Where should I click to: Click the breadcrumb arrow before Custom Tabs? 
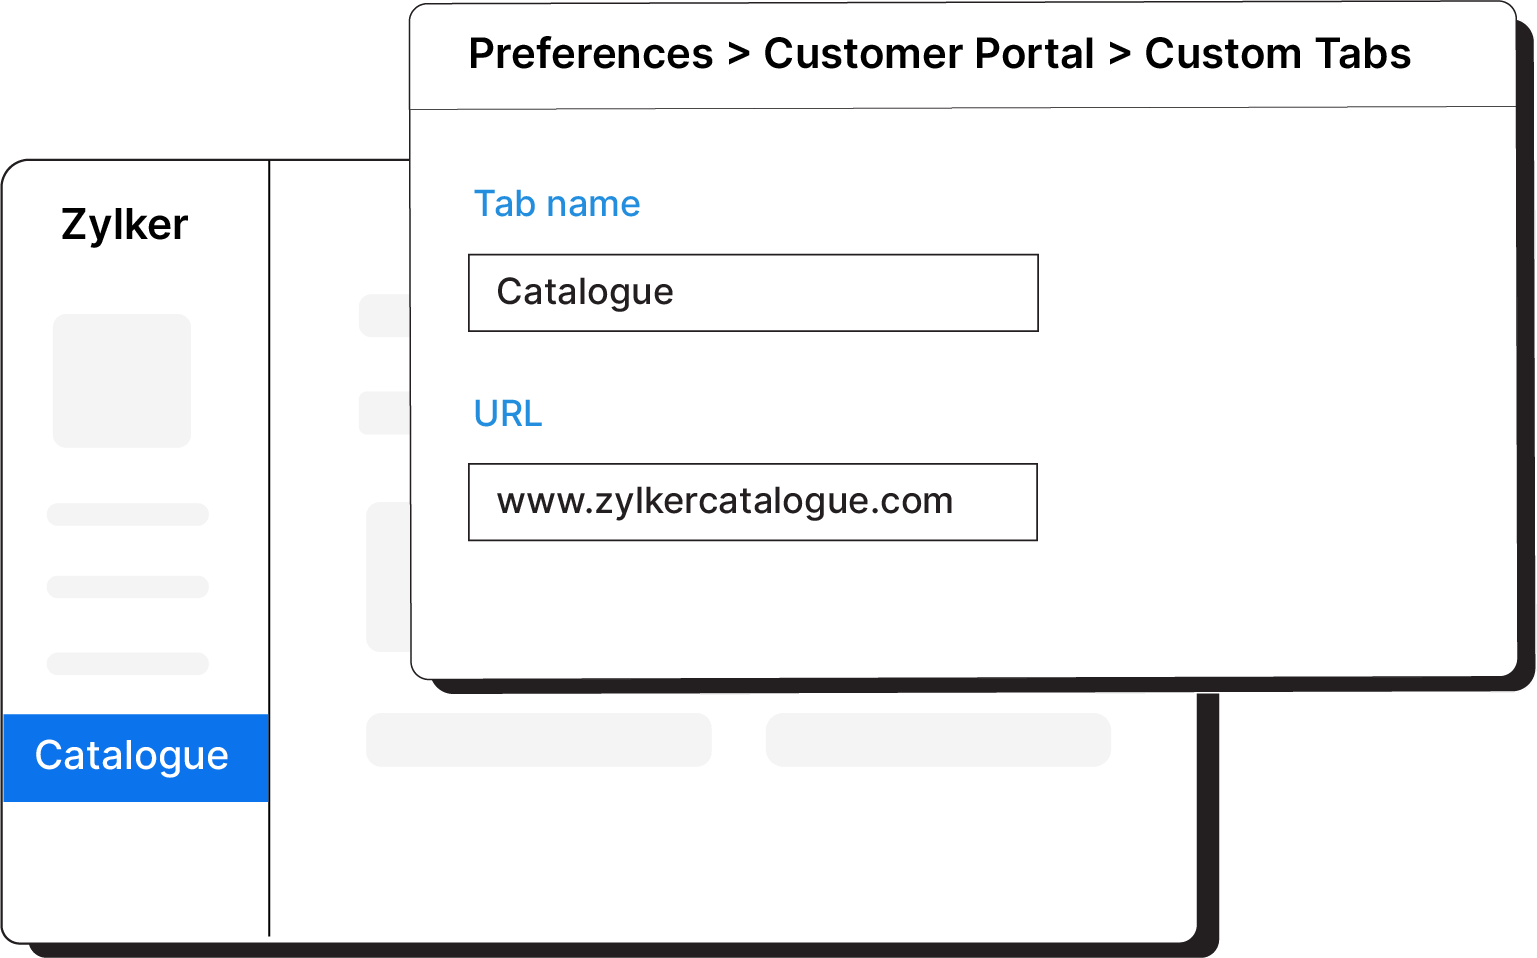(x=1120, y=55)
